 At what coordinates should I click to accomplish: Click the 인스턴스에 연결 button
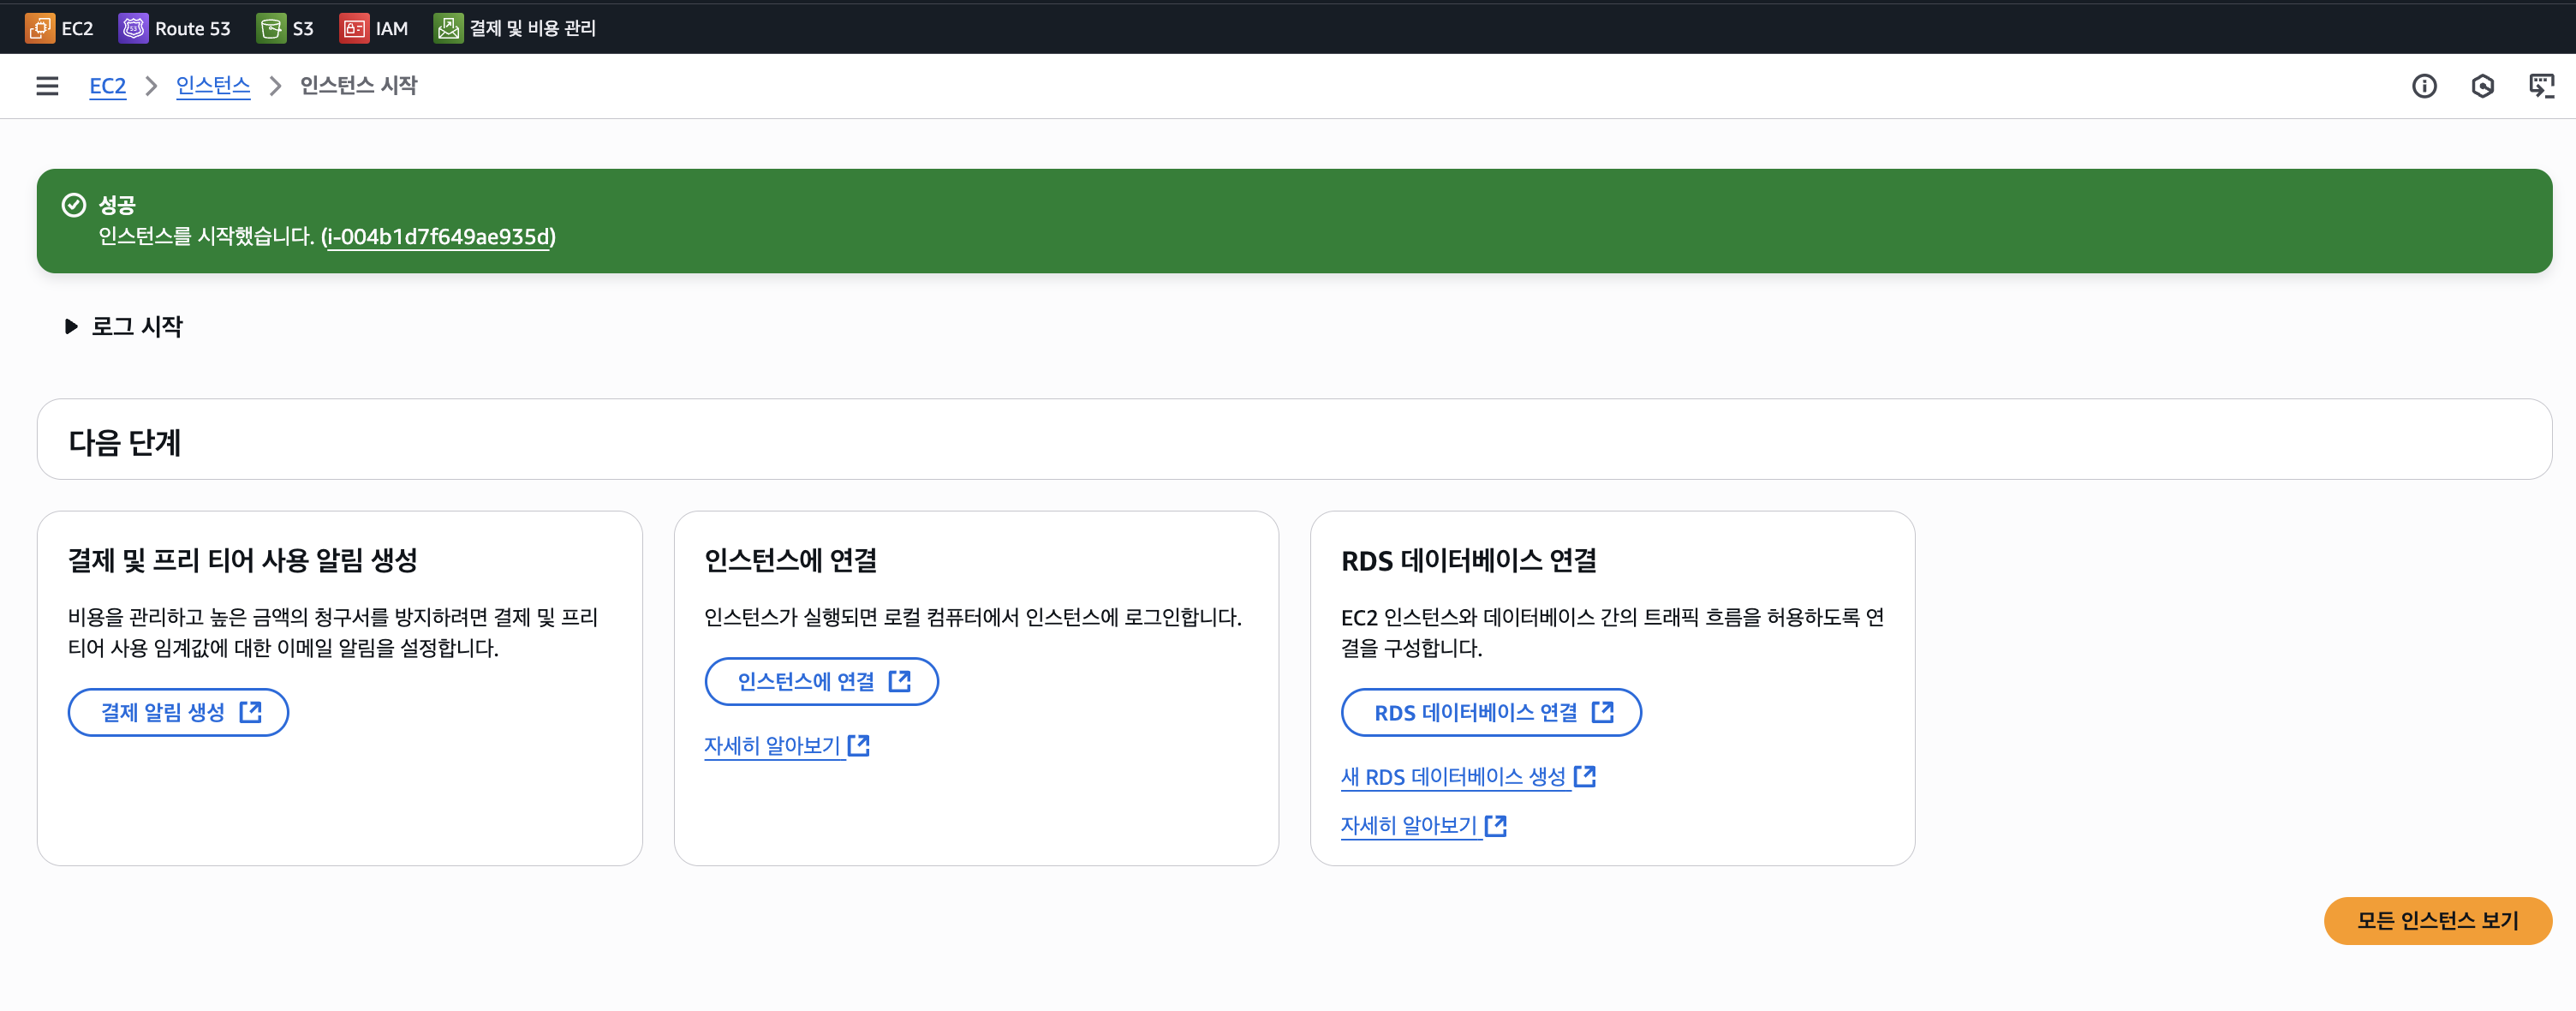[x=821, y=681]
